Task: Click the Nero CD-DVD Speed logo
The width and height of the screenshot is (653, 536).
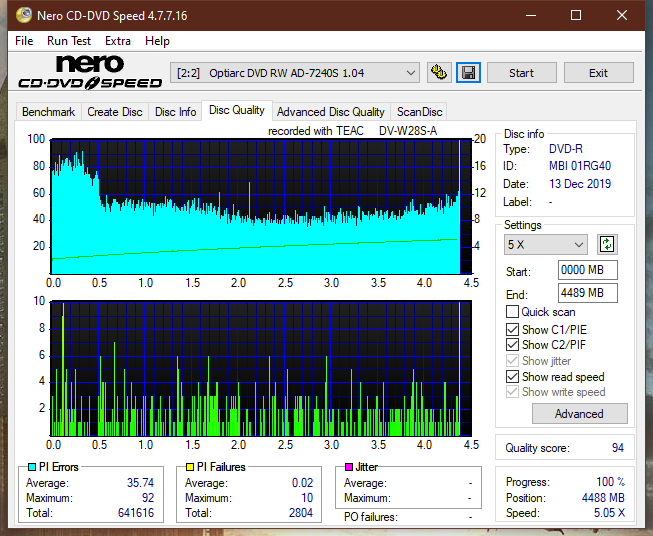Action: 90,72
